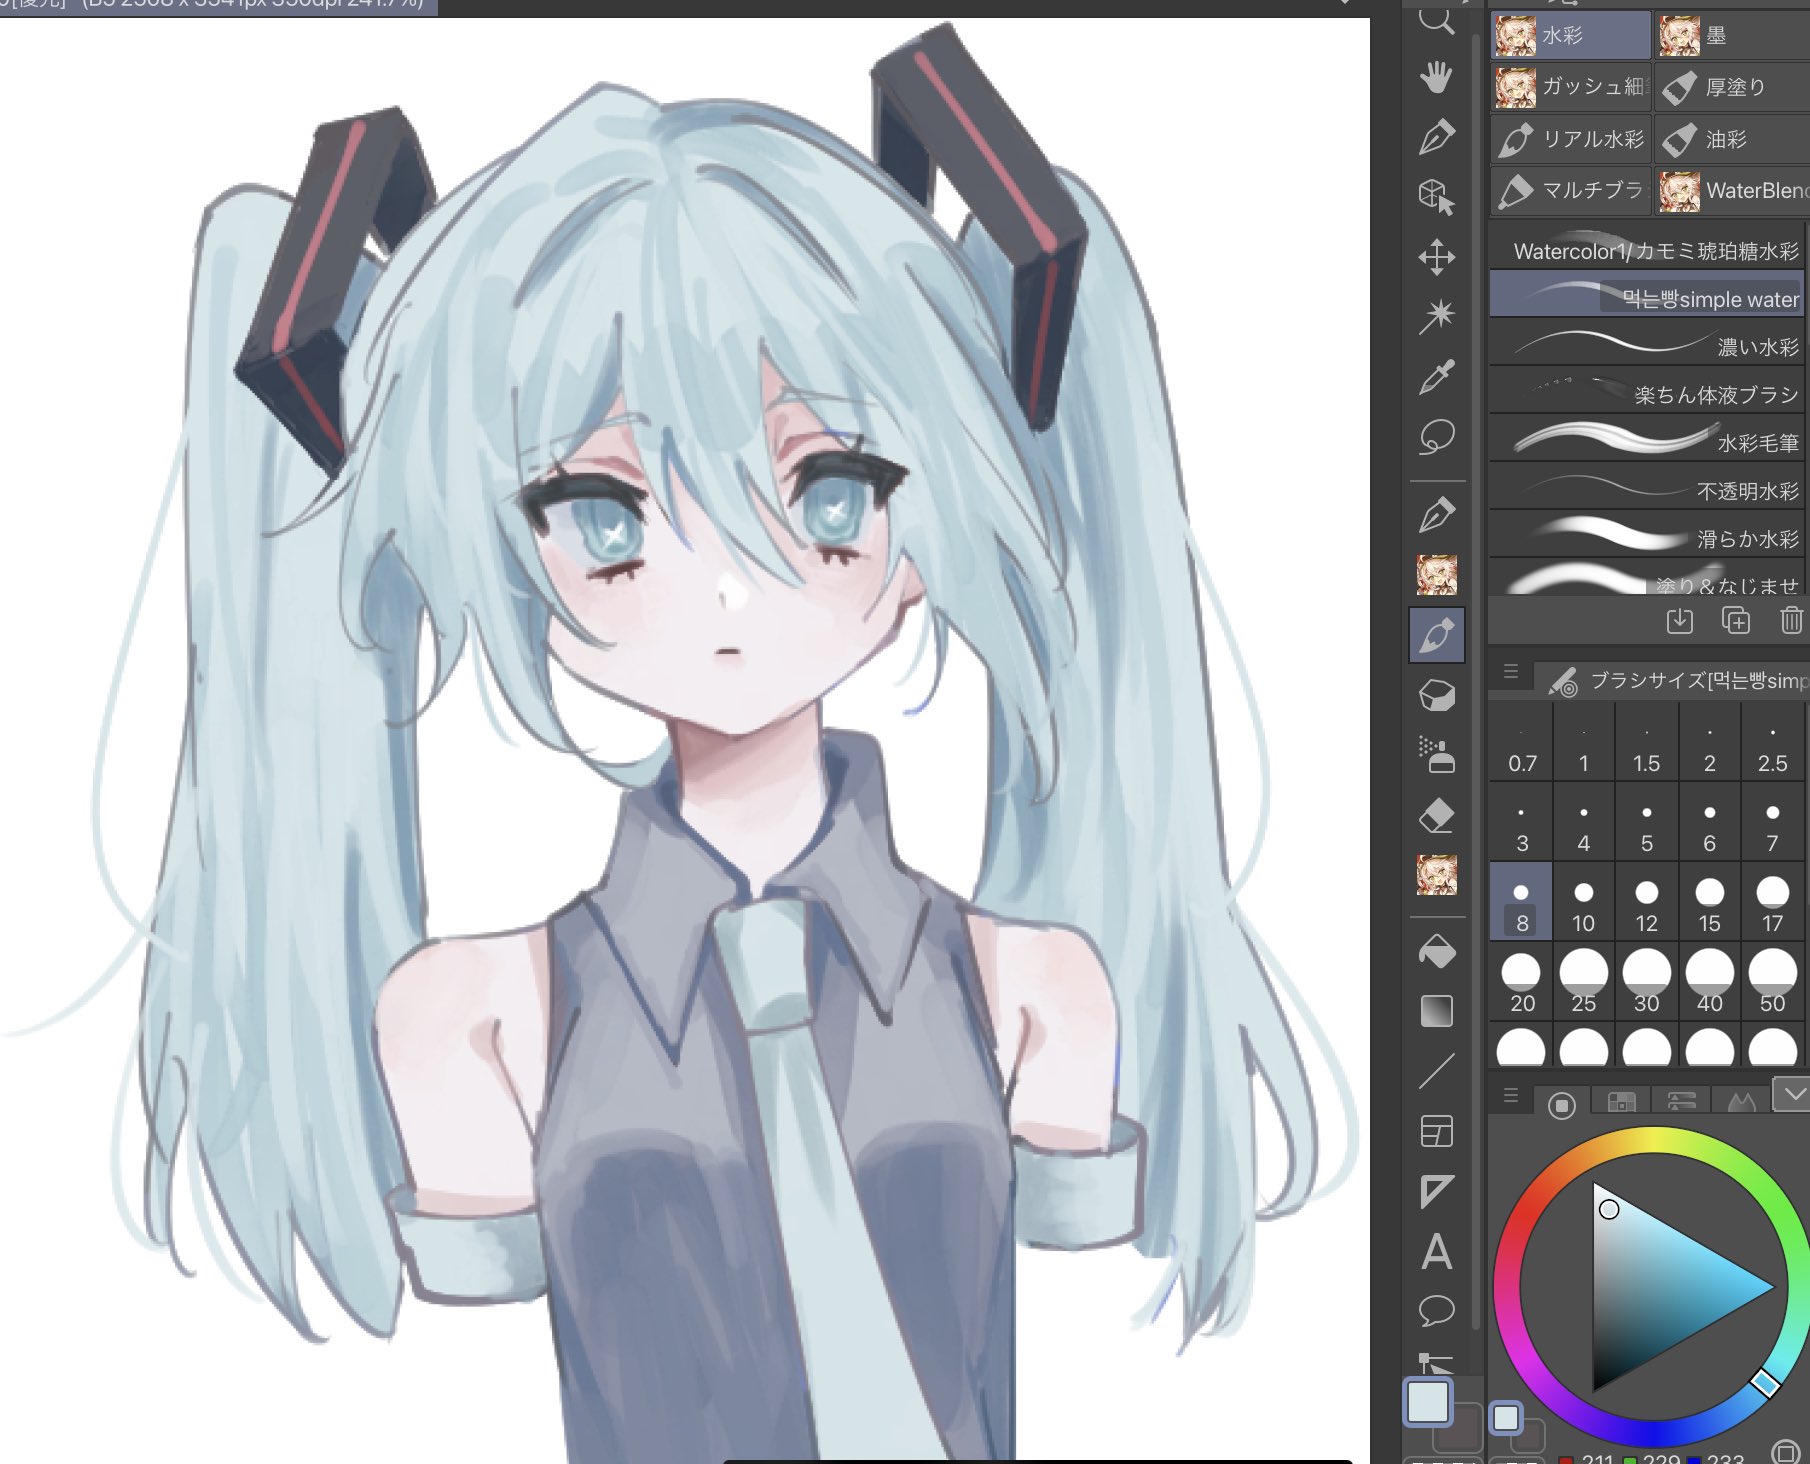Open the Color Wheel tab
The width and height of the screenshot is (1810, 1464).
point(1561,1104)
